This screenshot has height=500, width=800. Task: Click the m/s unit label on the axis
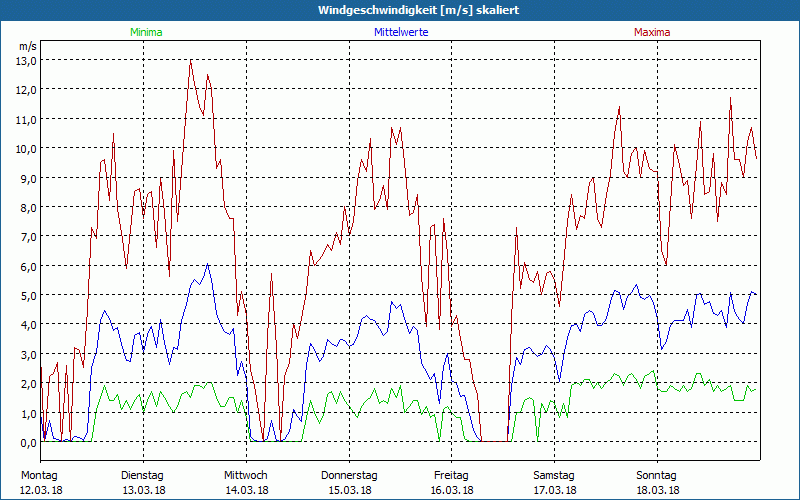(x=28, y=46)
